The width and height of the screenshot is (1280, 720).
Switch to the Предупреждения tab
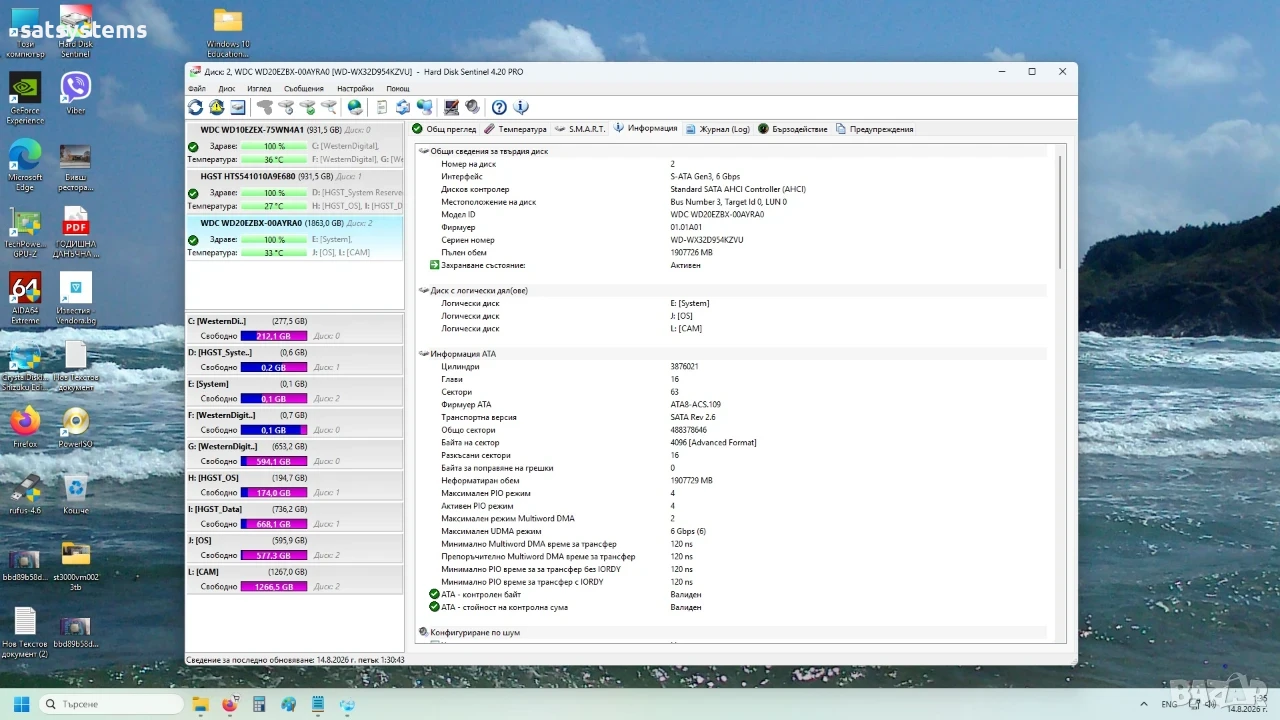[875, 129]
